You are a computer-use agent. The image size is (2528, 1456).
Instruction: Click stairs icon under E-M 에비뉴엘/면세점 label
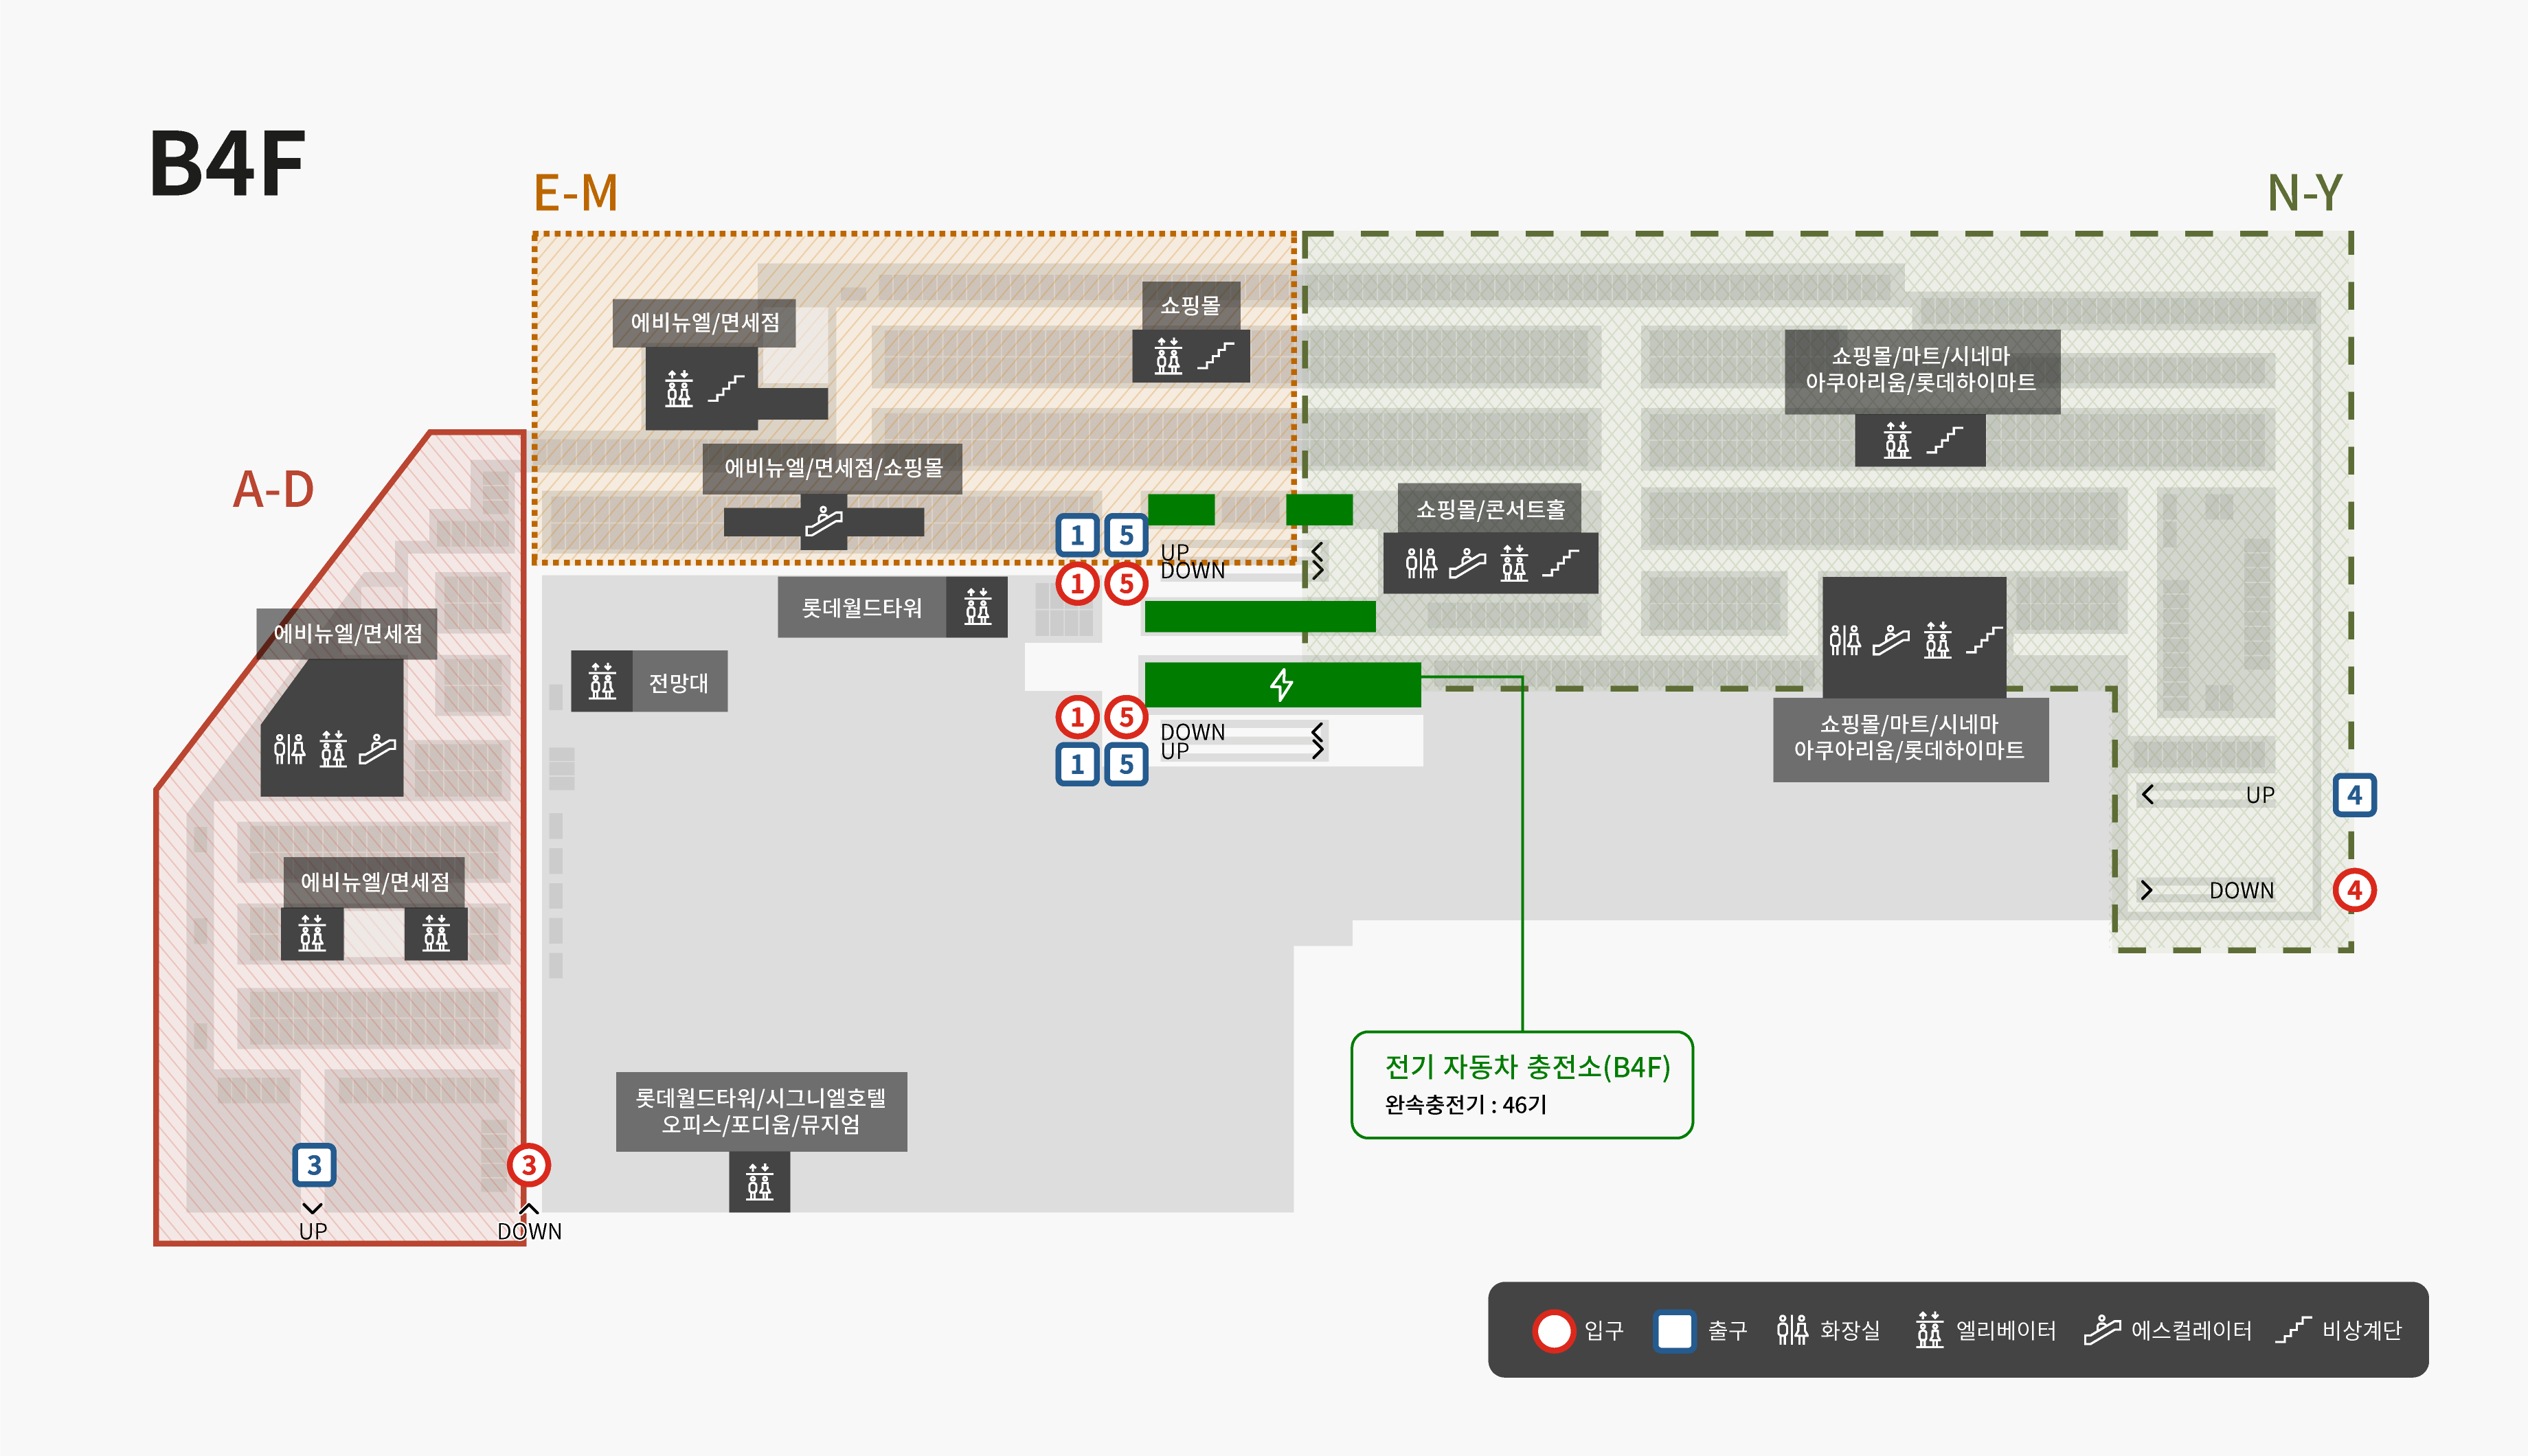tap(726, 388)
